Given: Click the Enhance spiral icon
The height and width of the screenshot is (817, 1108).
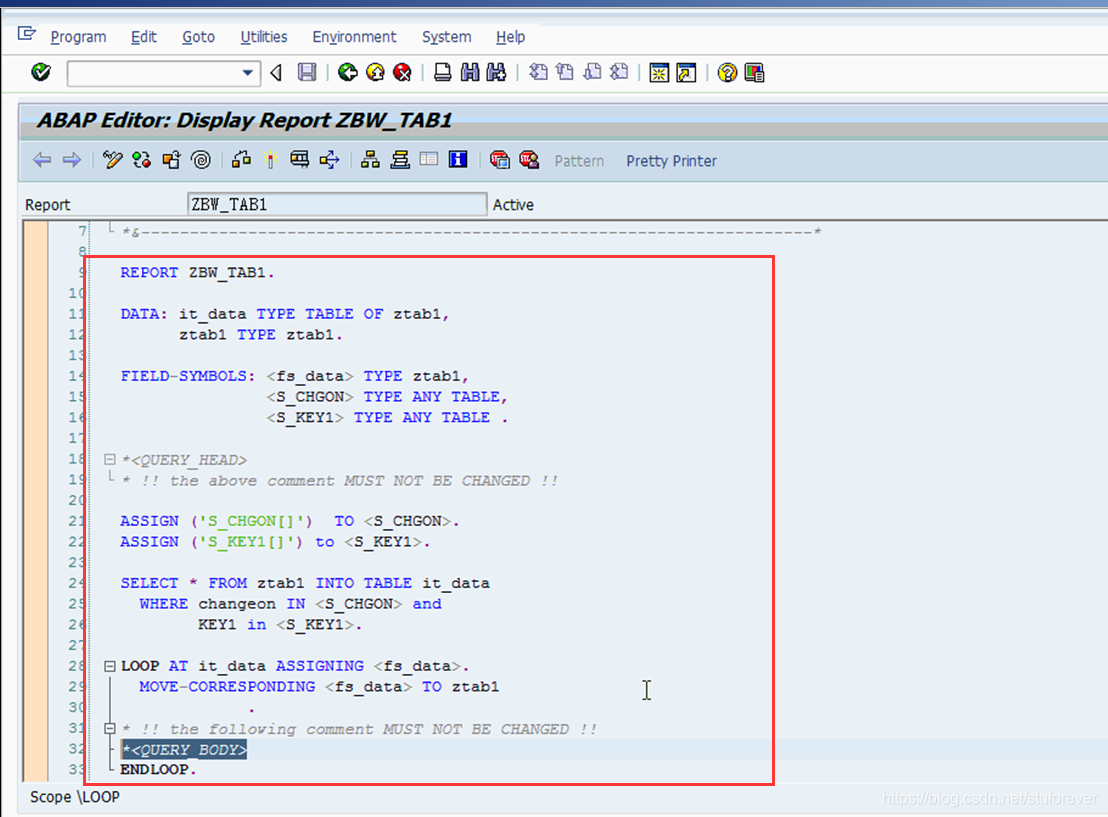Looking at the screenshot, I should pos(201,160).
